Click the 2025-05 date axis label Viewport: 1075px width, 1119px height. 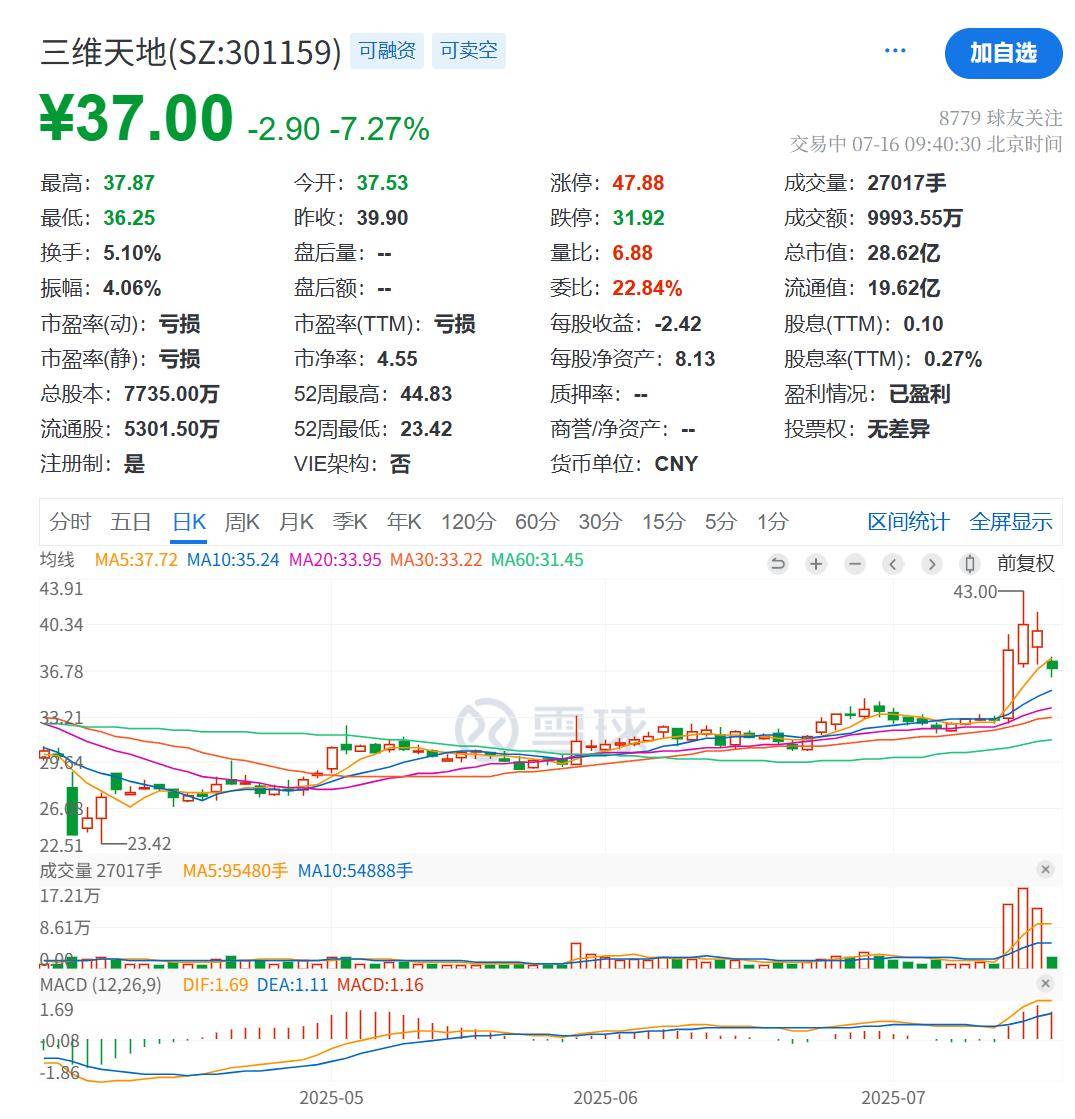click(x=331, y=1098)
